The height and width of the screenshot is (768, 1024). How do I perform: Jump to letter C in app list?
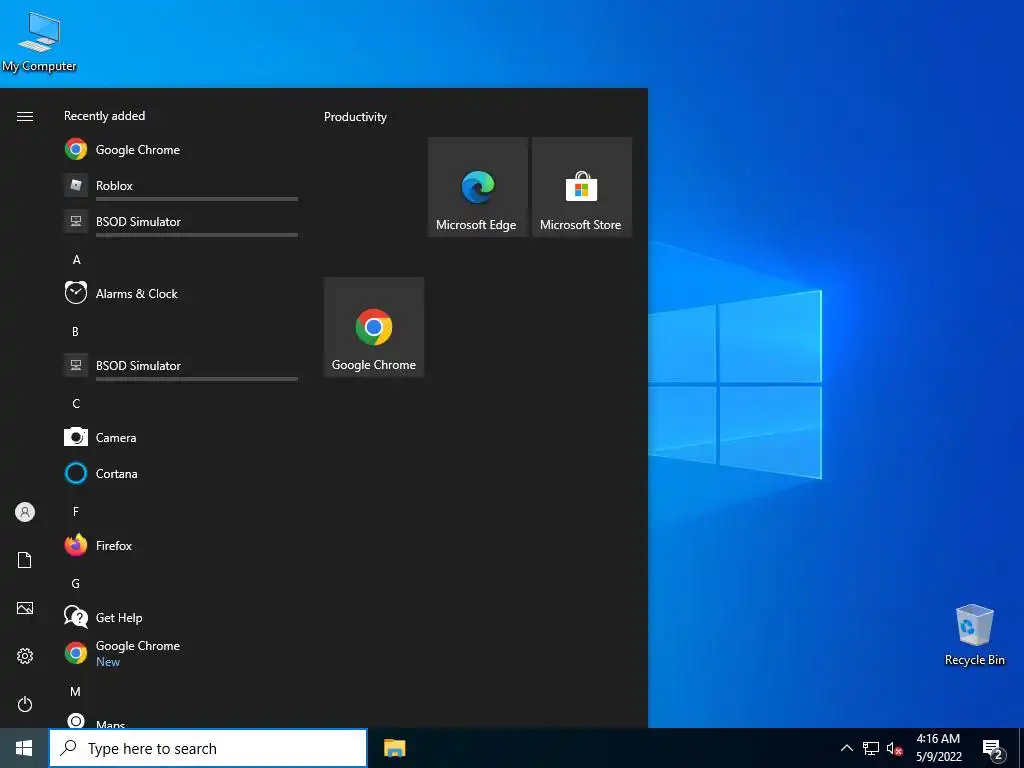[76, 404]
